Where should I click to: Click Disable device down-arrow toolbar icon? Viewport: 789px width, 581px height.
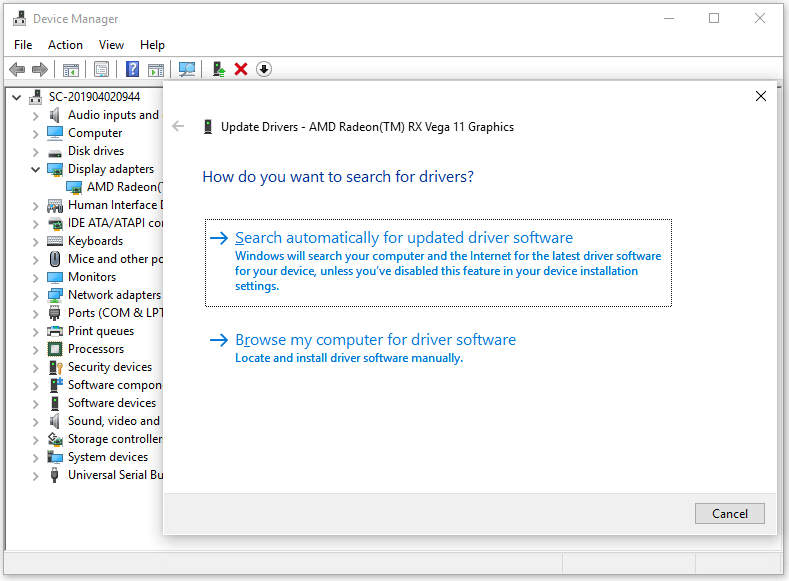click(x=264, y=69)
